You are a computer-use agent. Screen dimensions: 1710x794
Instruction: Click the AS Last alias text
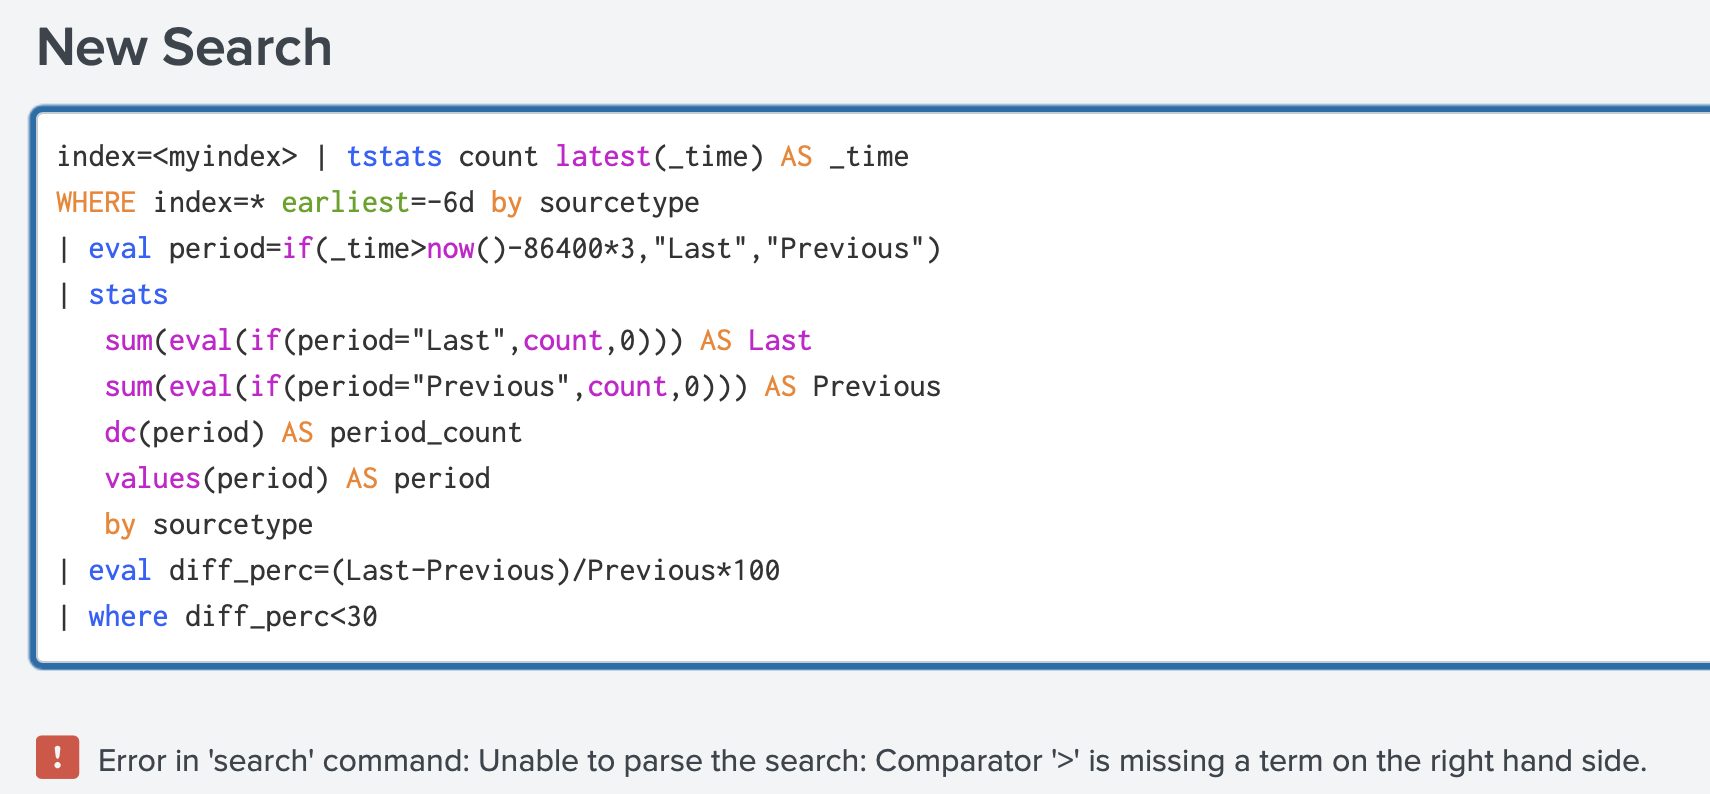(x=756, y=341)
